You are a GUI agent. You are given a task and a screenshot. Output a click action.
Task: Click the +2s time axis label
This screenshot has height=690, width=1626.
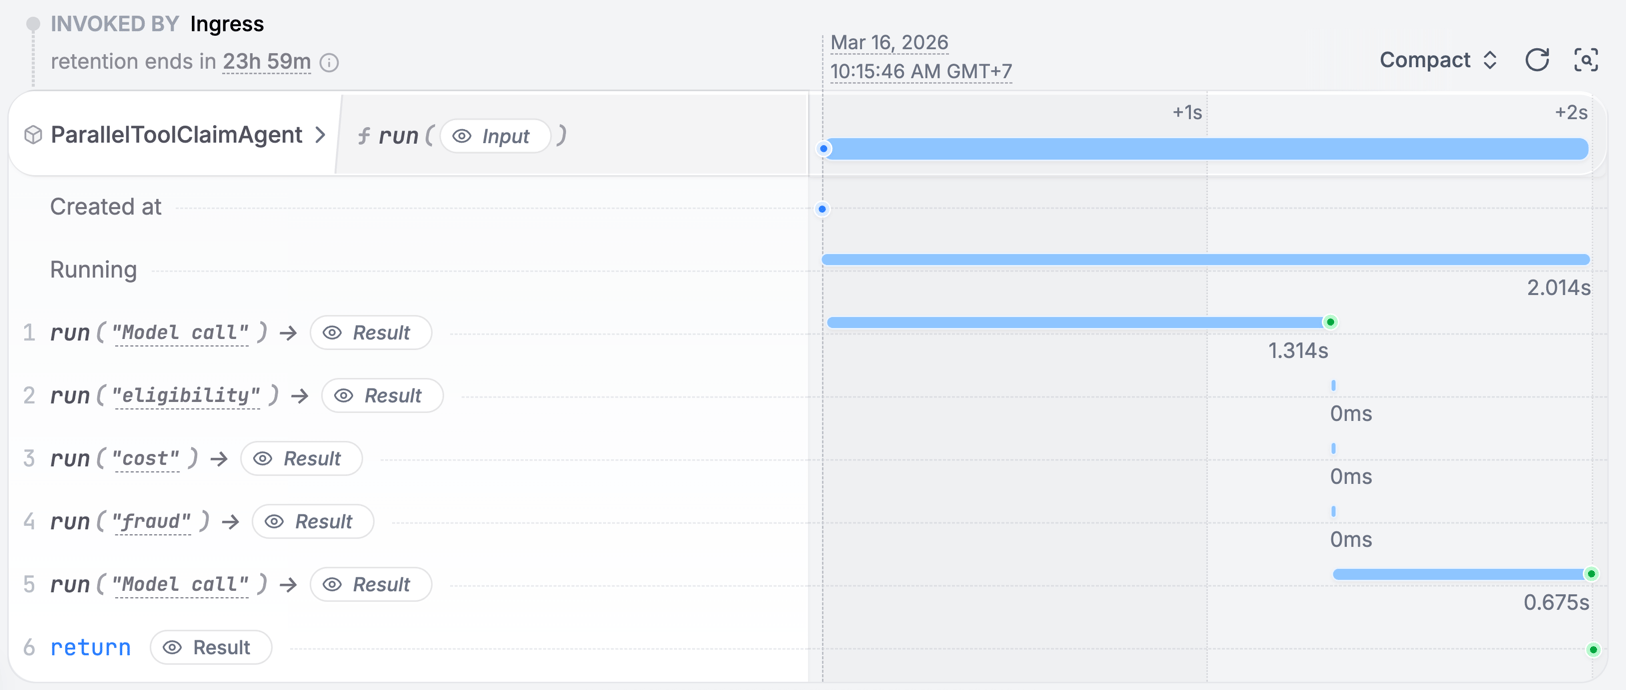1571,112
